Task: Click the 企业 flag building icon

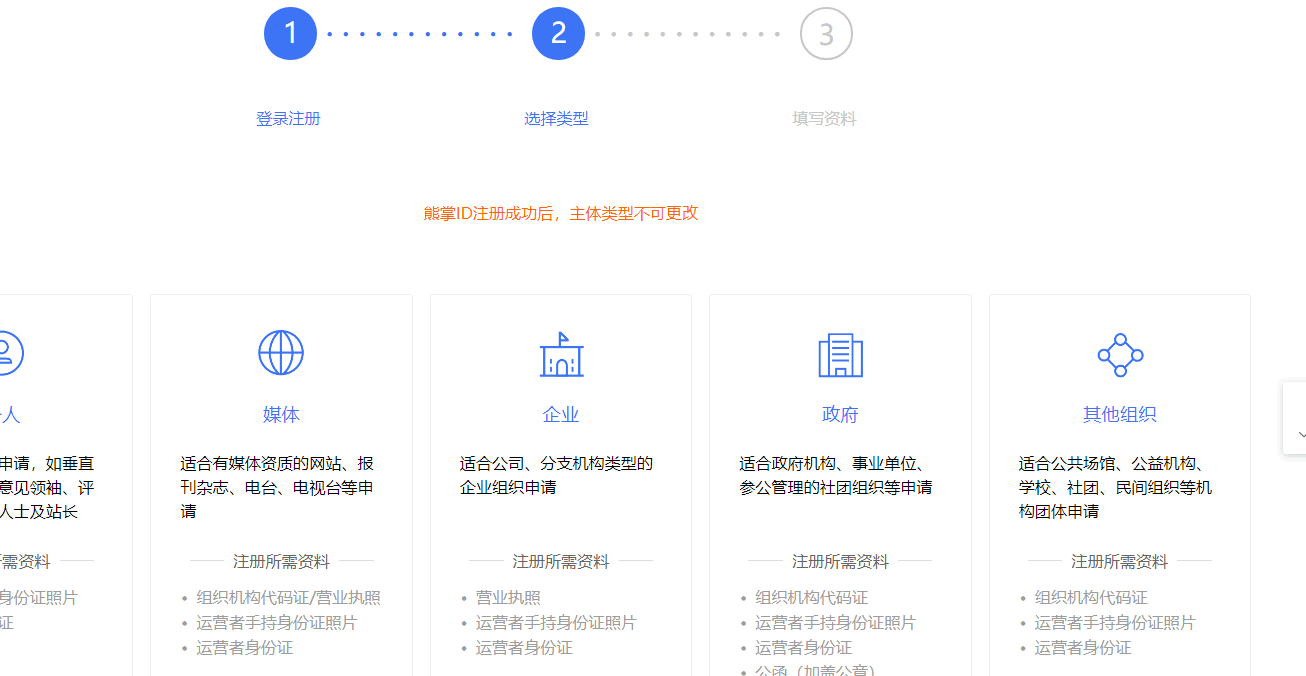Action: tap(560, 352)
